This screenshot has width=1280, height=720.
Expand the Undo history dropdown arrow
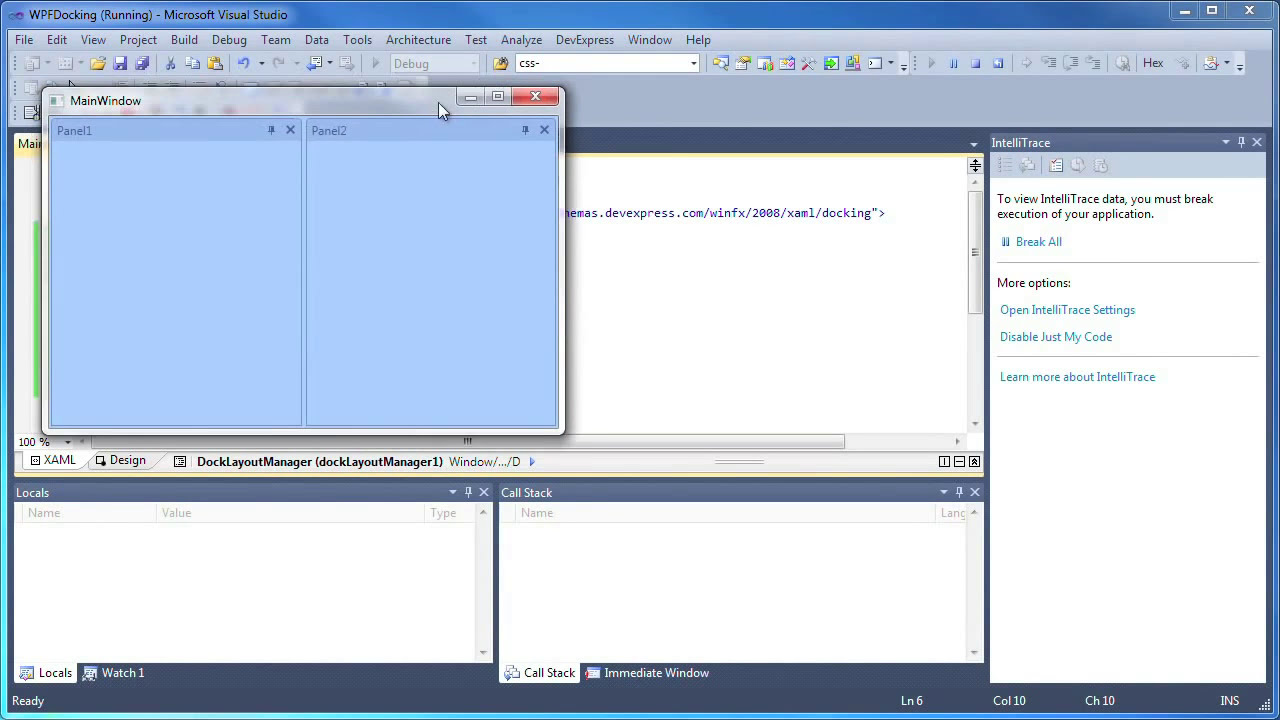coord(261,63)
